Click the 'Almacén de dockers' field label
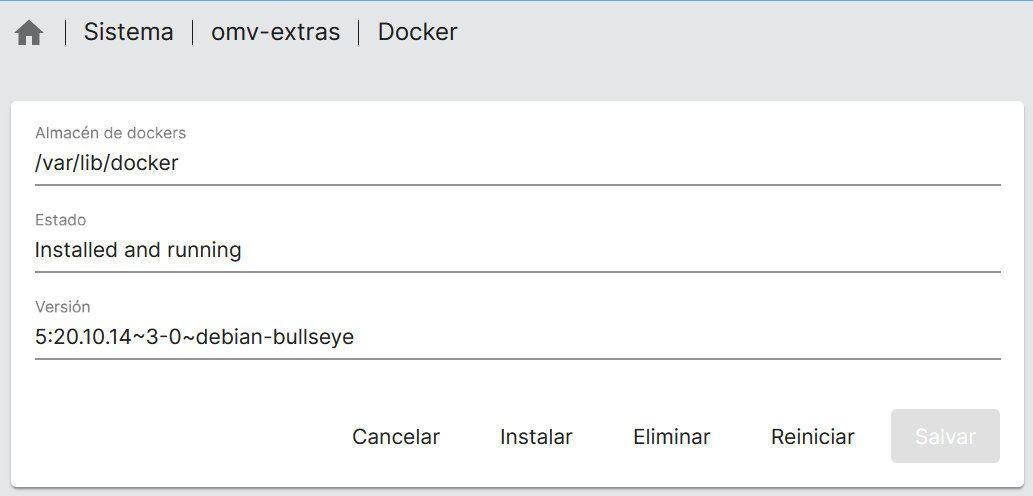This screenshot has height=496, width=1033. [110, 133]
